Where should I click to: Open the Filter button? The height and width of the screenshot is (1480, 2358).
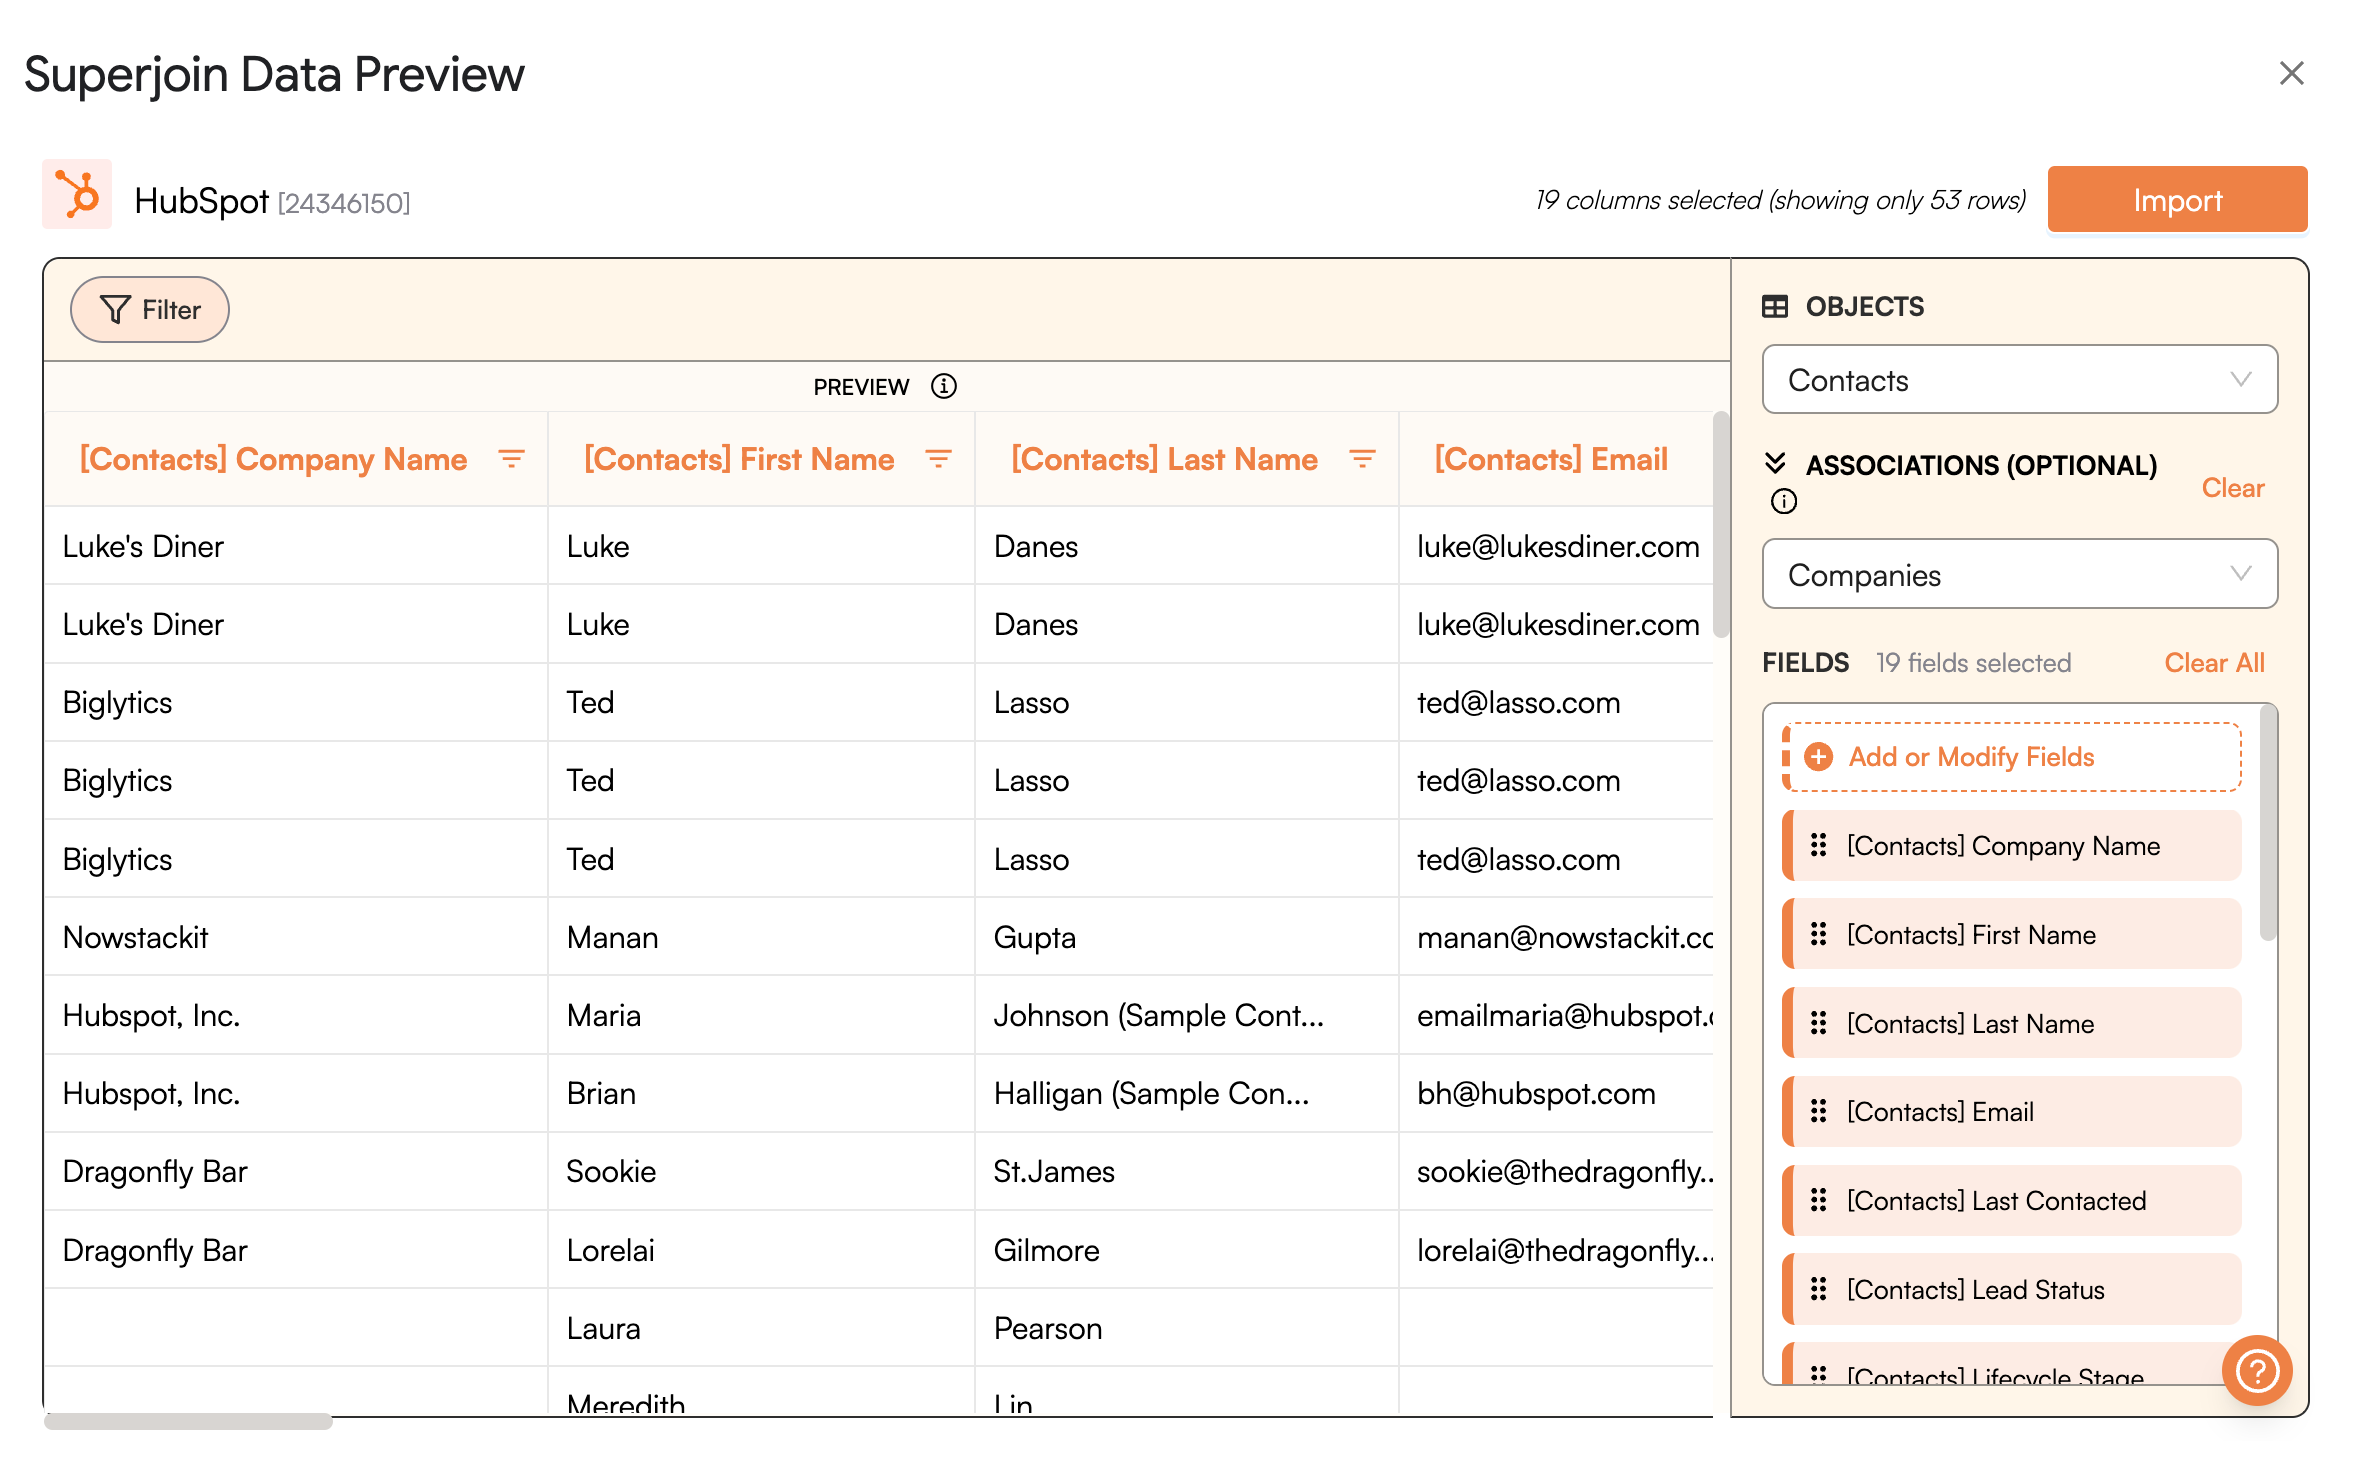pyautogui.click(x=150, y=310)
